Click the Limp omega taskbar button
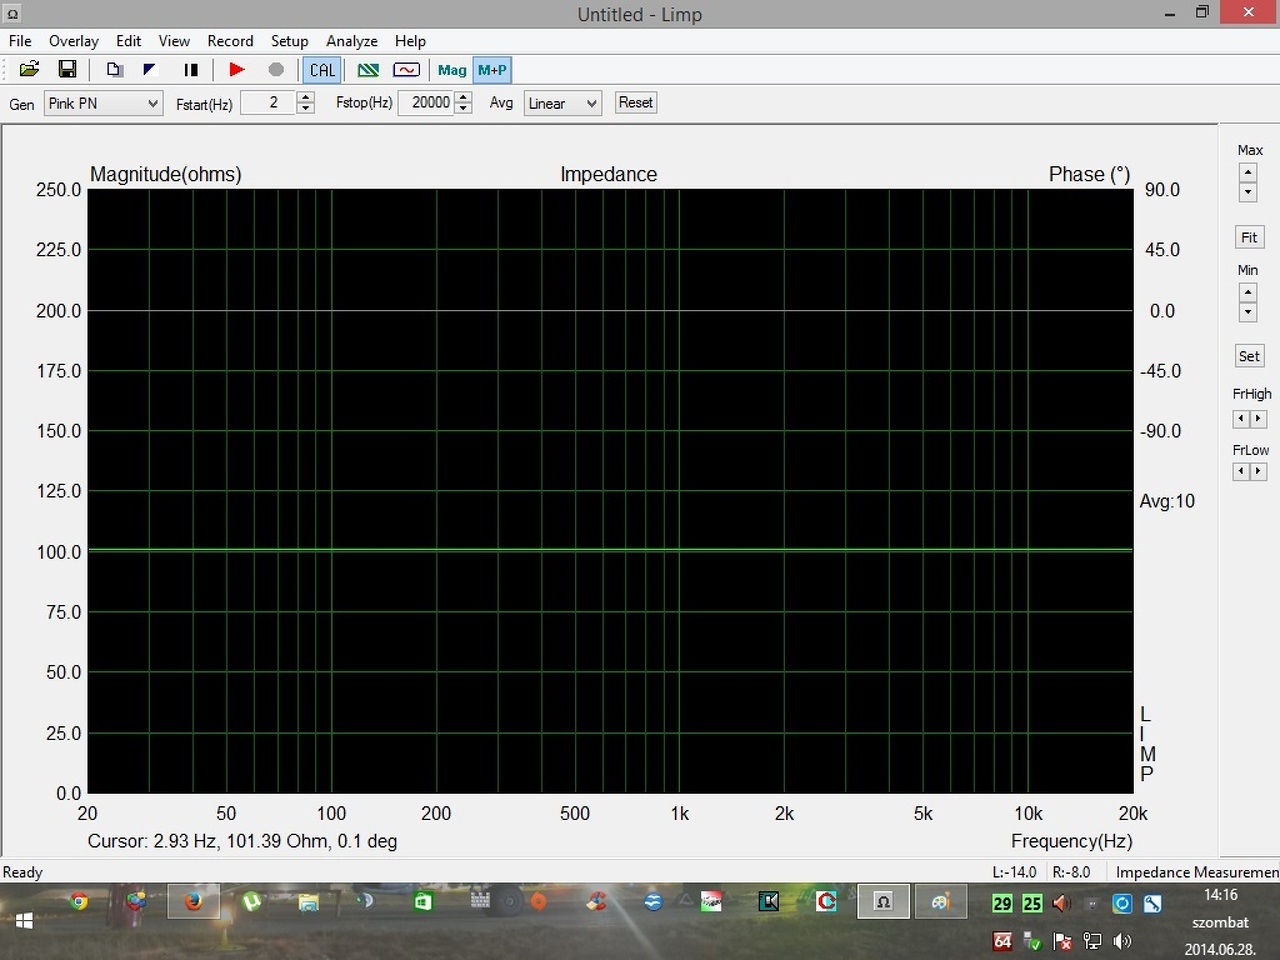 point(883,901)
